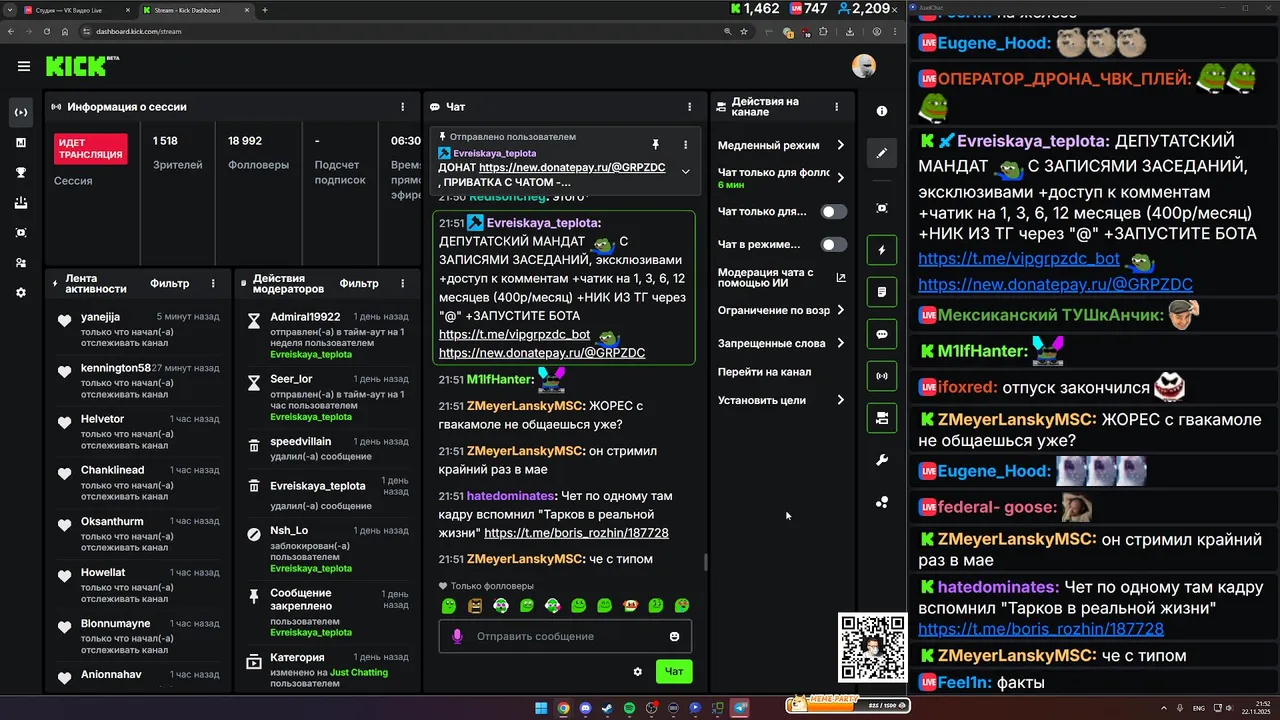The width and height of the screenshot is (1280, 720).
Task: Open the browser extensions puzzle icon
Action: pyautogui.click(x=823, y=31)
